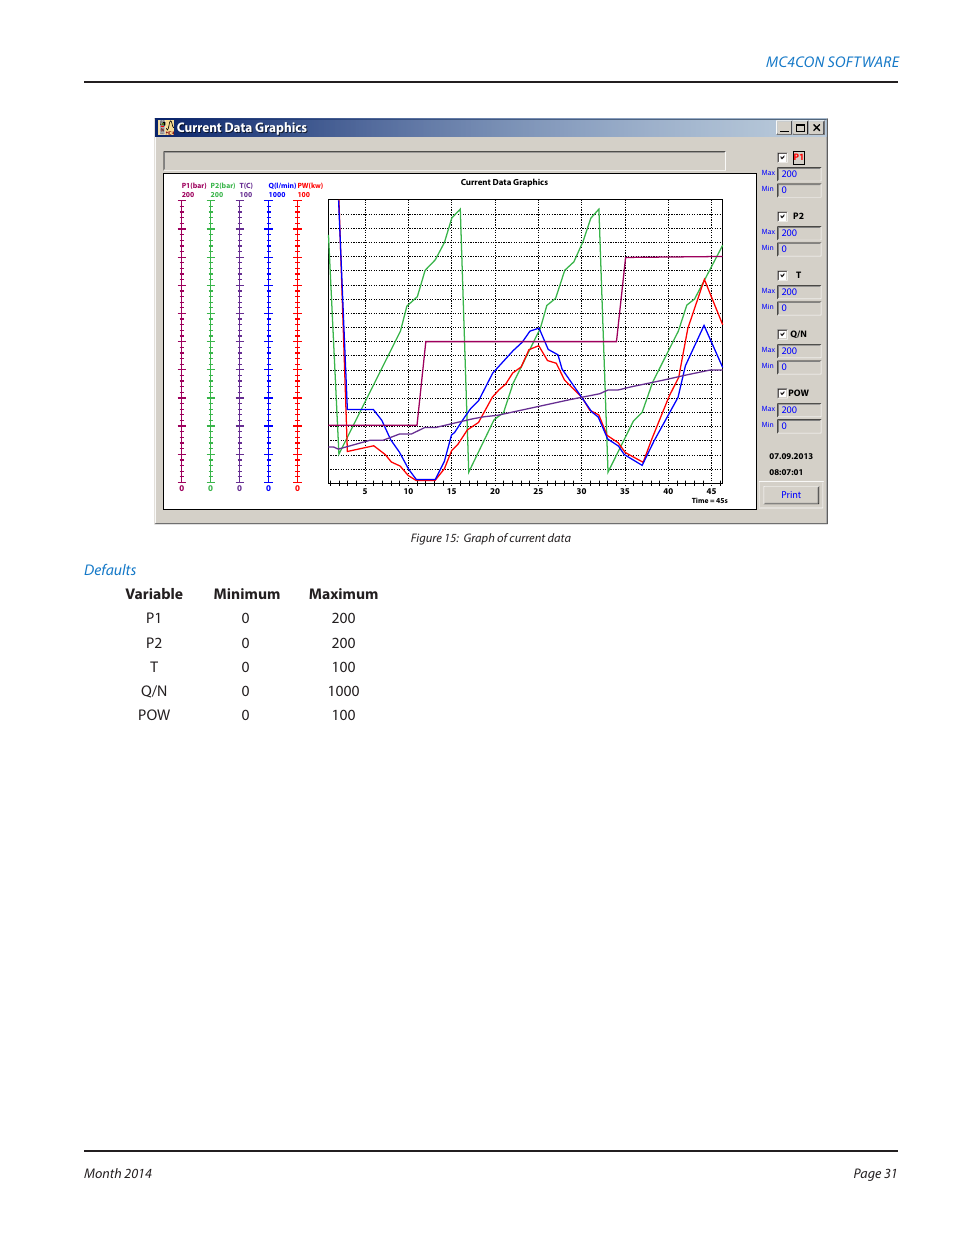Click the P1 Min value field
Viewport: 954px width, 1235px height.
tap(799, 190)
